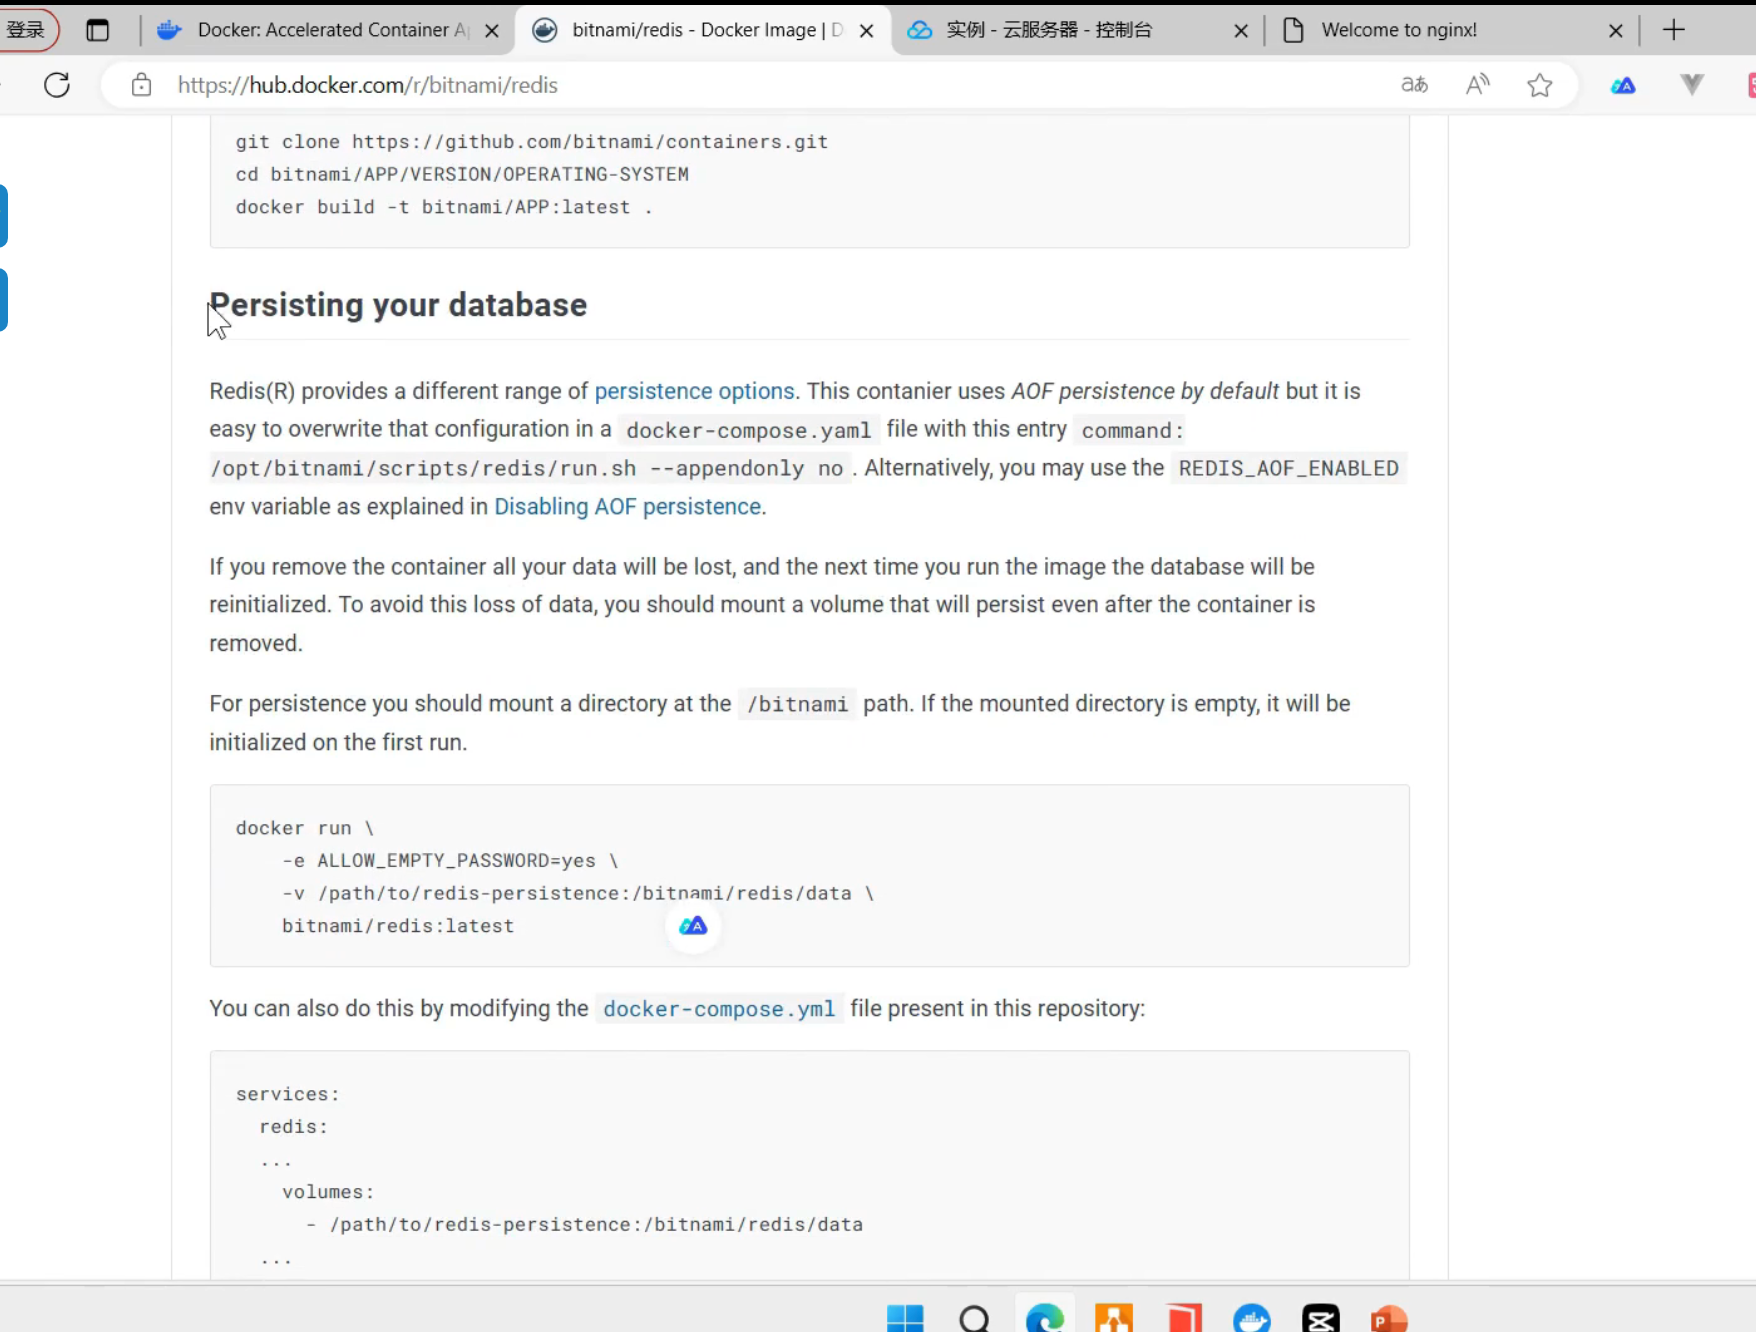Click the Docker favicon on the first tab
The image size is (1756, 1332).
pyautogui.click(x=169, y=30)
